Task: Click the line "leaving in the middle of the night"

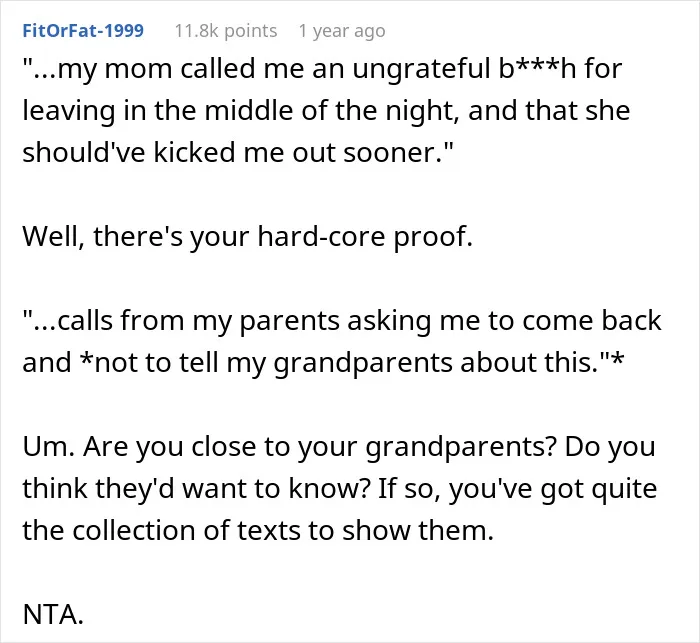Action: [x=326, y=111]
